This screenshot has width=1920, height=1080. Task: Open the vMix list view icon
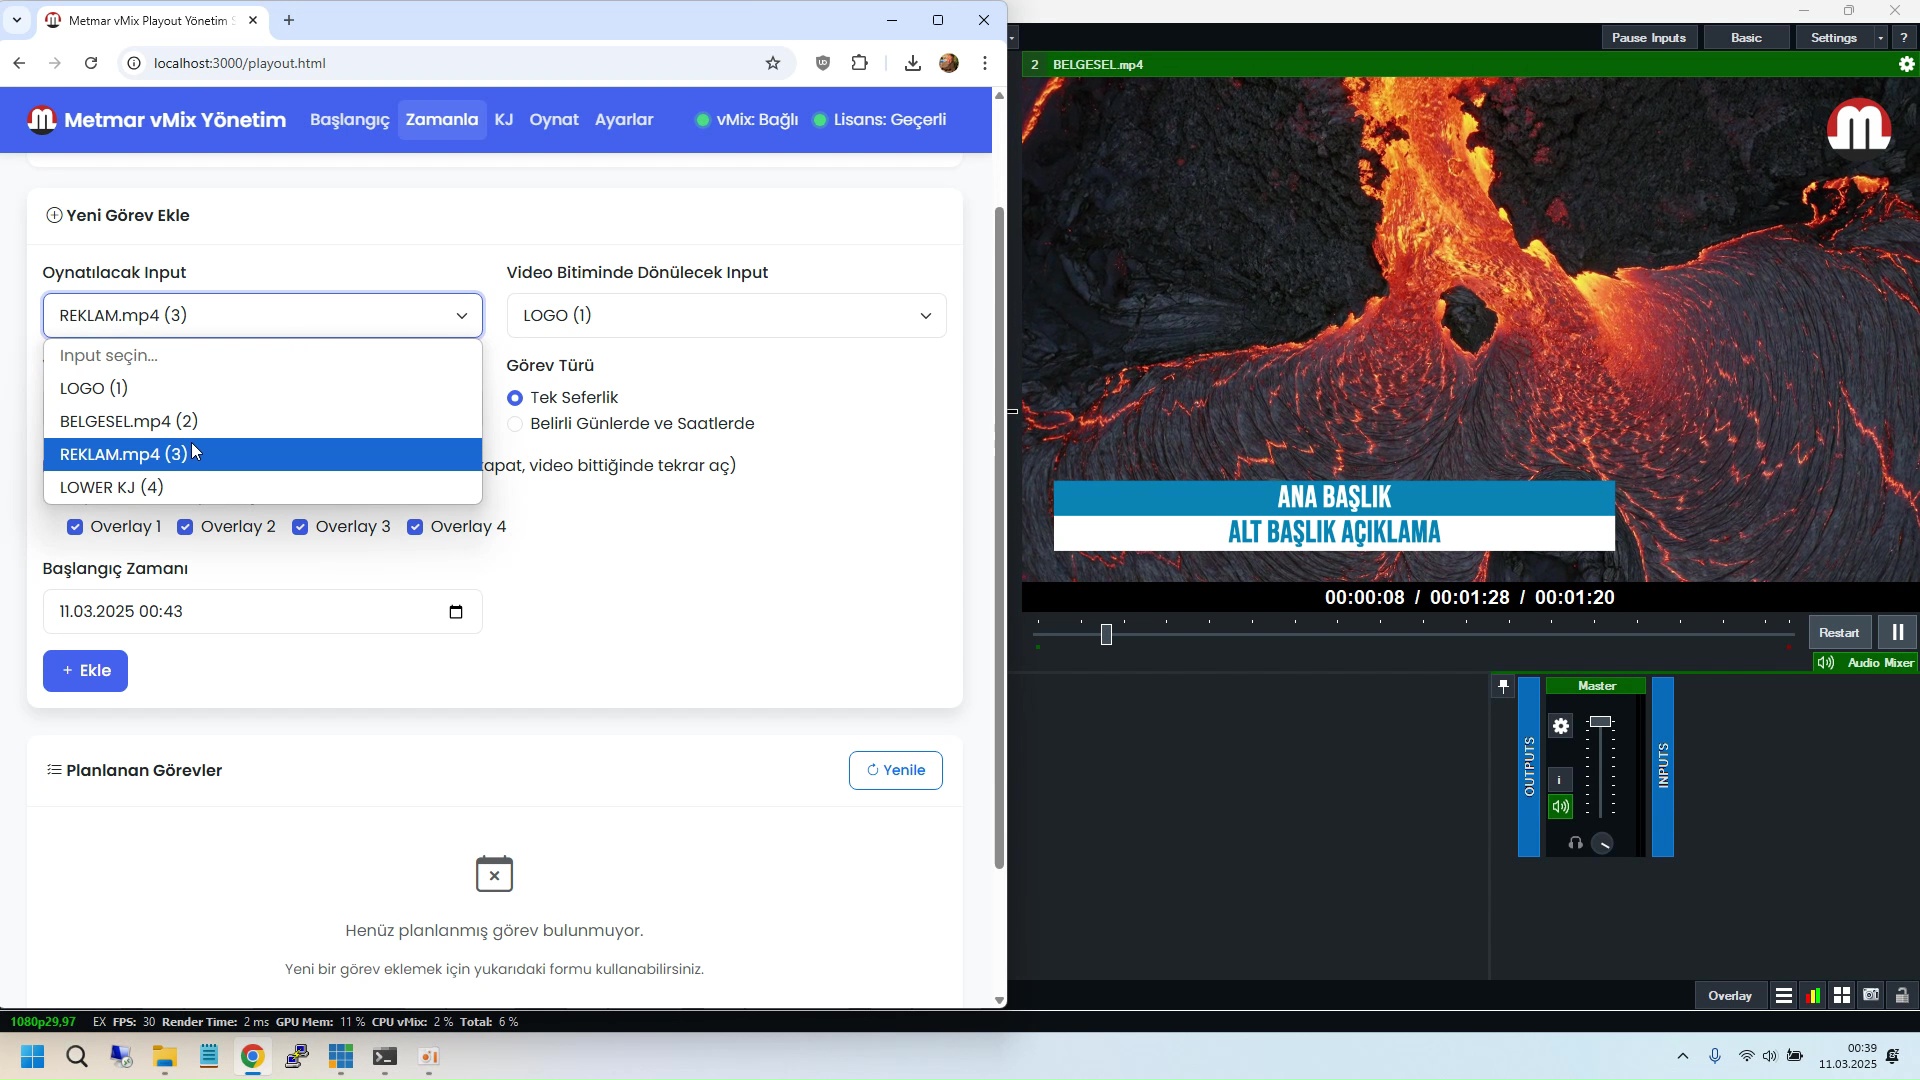pos(1784,996)
